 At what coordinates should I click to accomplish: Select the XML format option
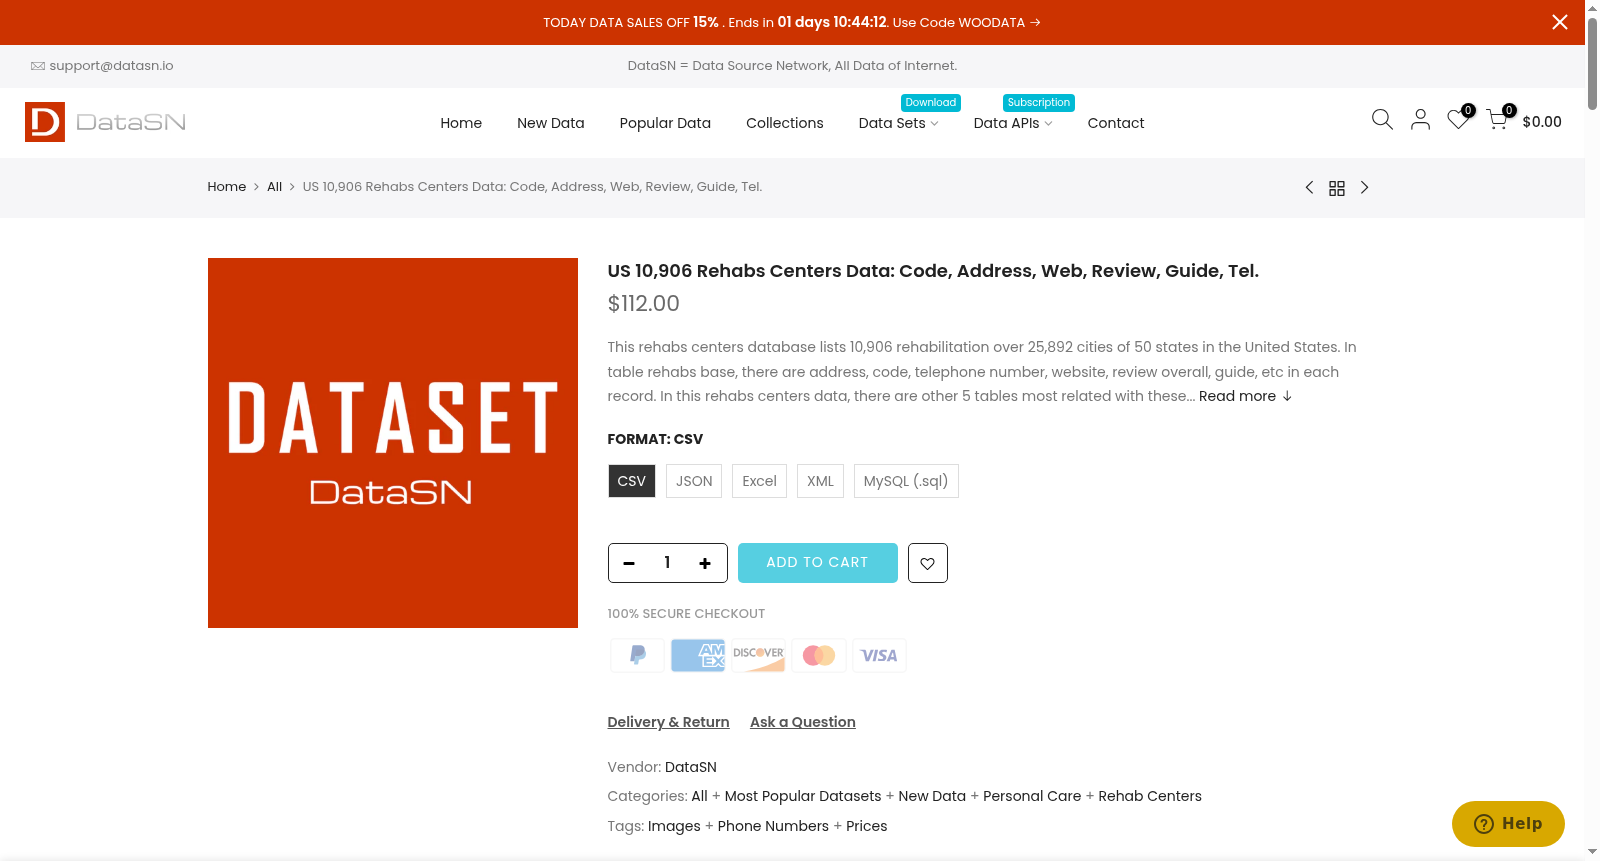pos(820,481)
